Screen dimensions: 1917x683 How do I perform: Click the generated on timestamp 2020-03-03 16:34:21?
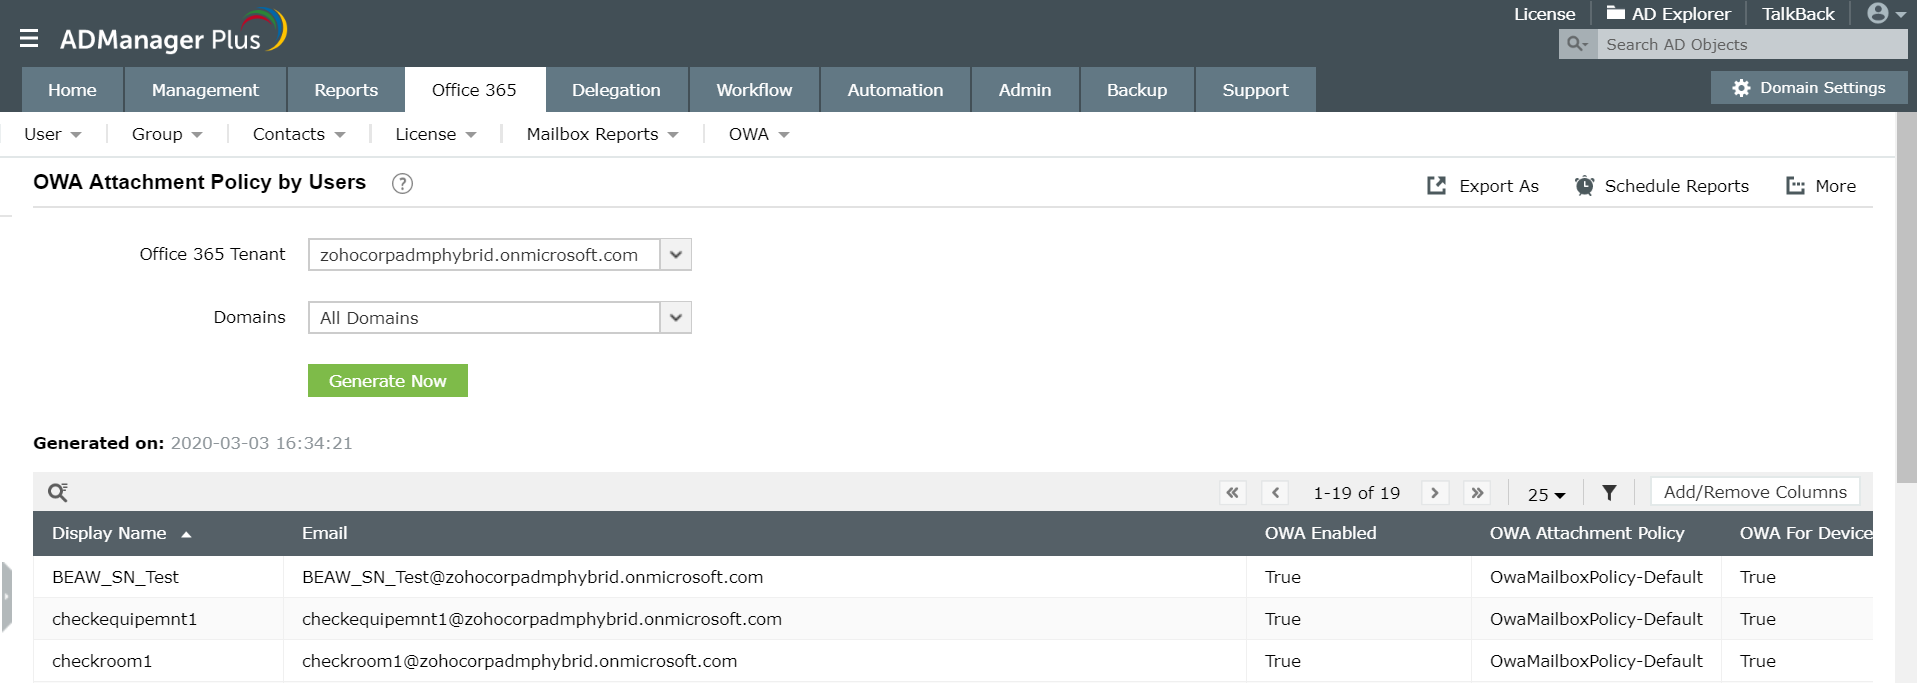261,443
